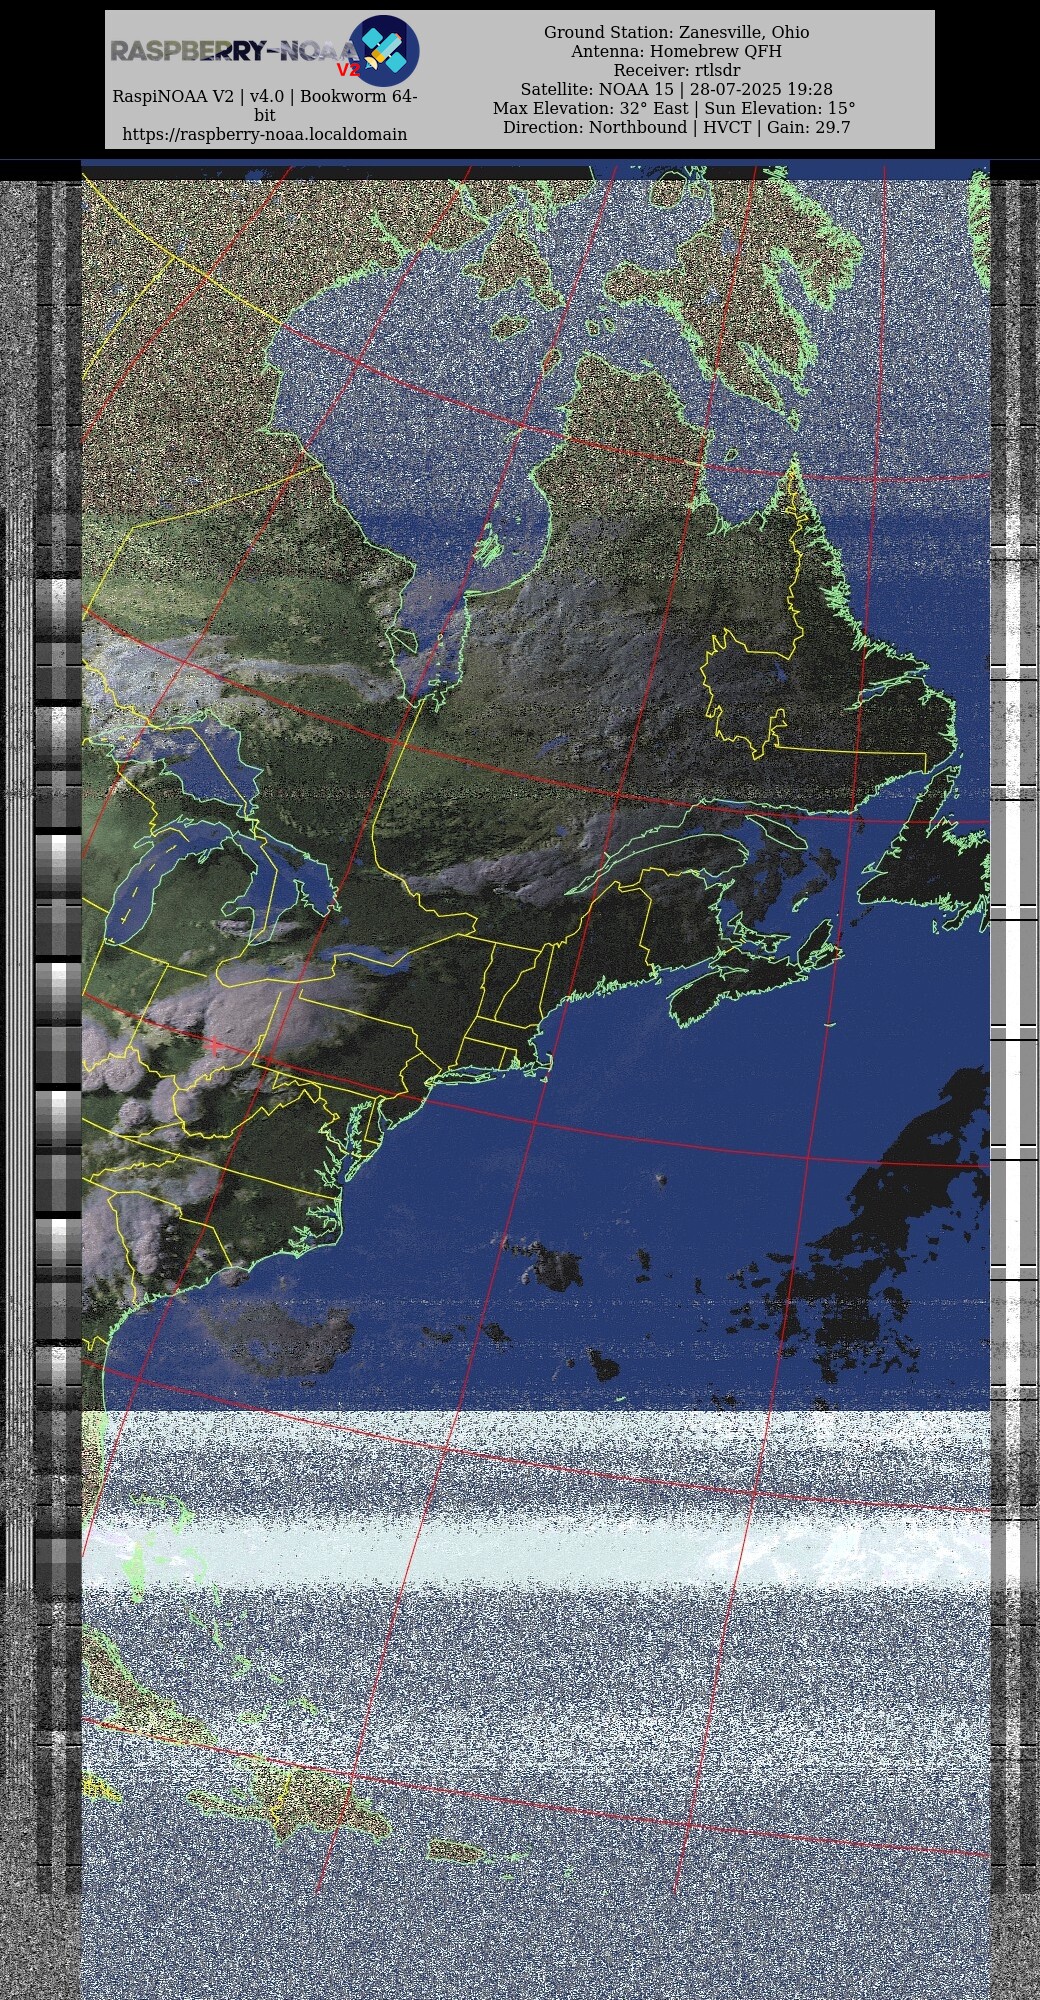Click the red V2 badge on logo

click(x=347, y=70)
